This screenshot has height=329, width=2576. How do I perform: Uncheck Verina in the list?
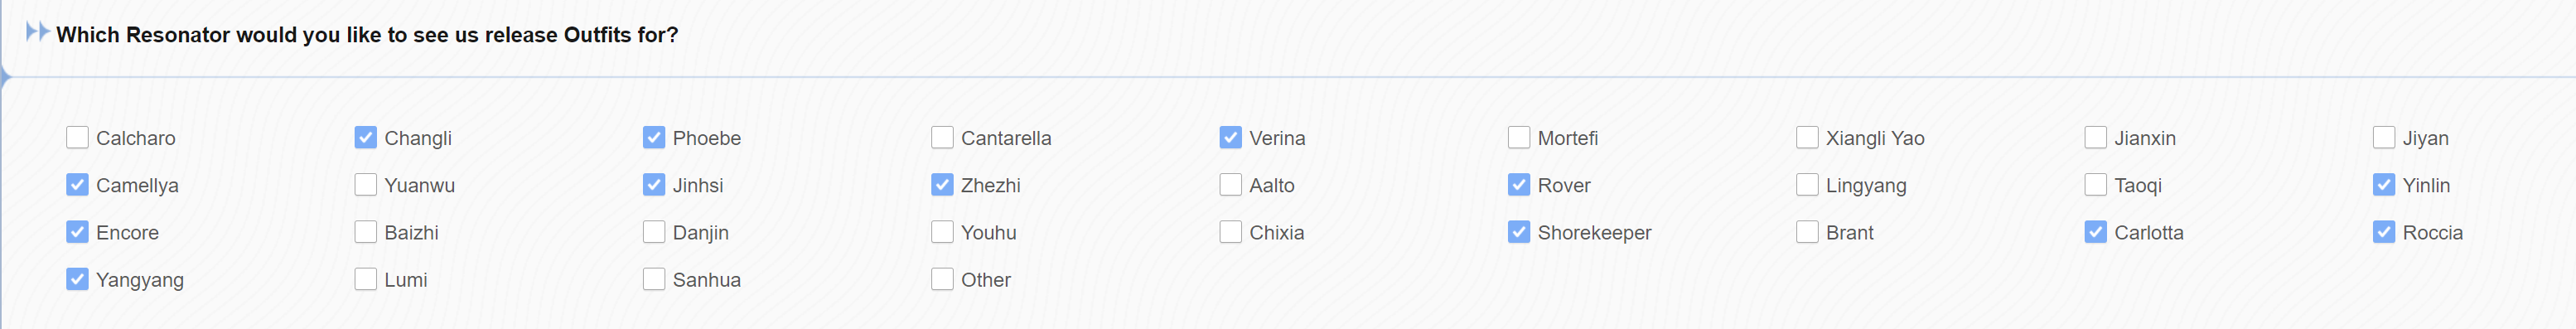click(1231, 137)
